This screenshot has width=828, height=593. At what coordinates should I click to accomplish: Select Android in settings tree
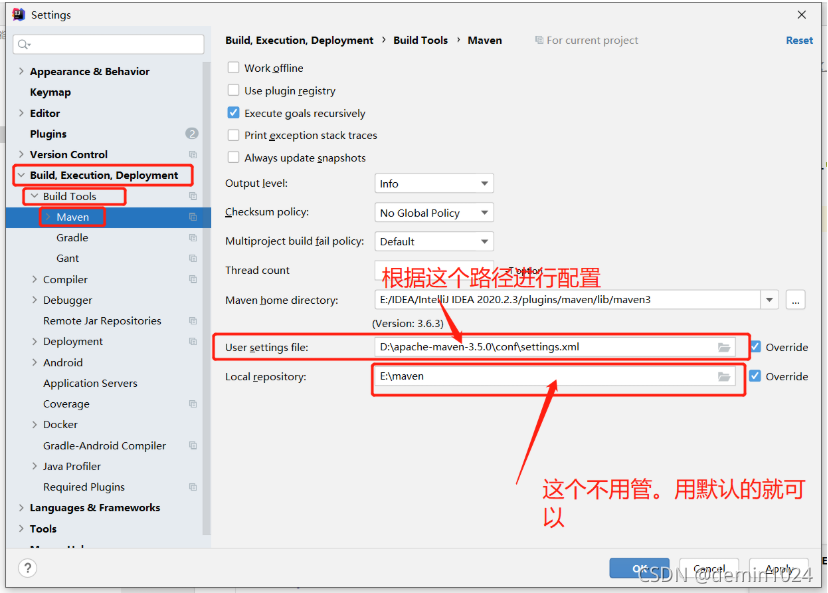[x=63, y=363]
